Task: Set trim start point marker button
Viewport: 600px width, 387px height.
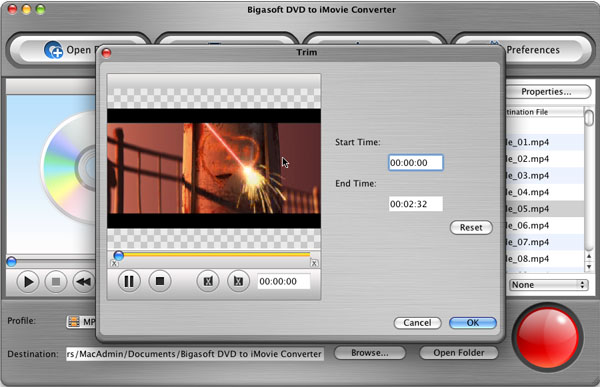Action: (x=208, y=281)
